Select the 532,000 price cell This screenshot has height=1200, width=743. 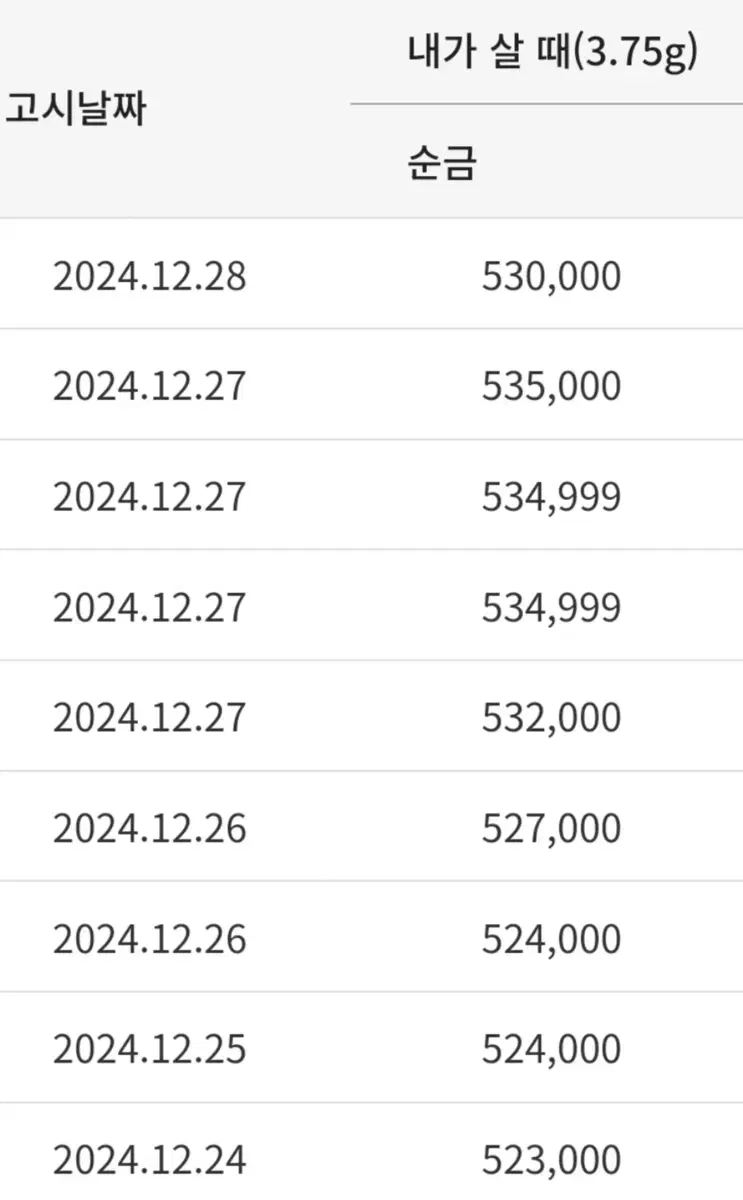pyautogui.click(x=551, y=718)
